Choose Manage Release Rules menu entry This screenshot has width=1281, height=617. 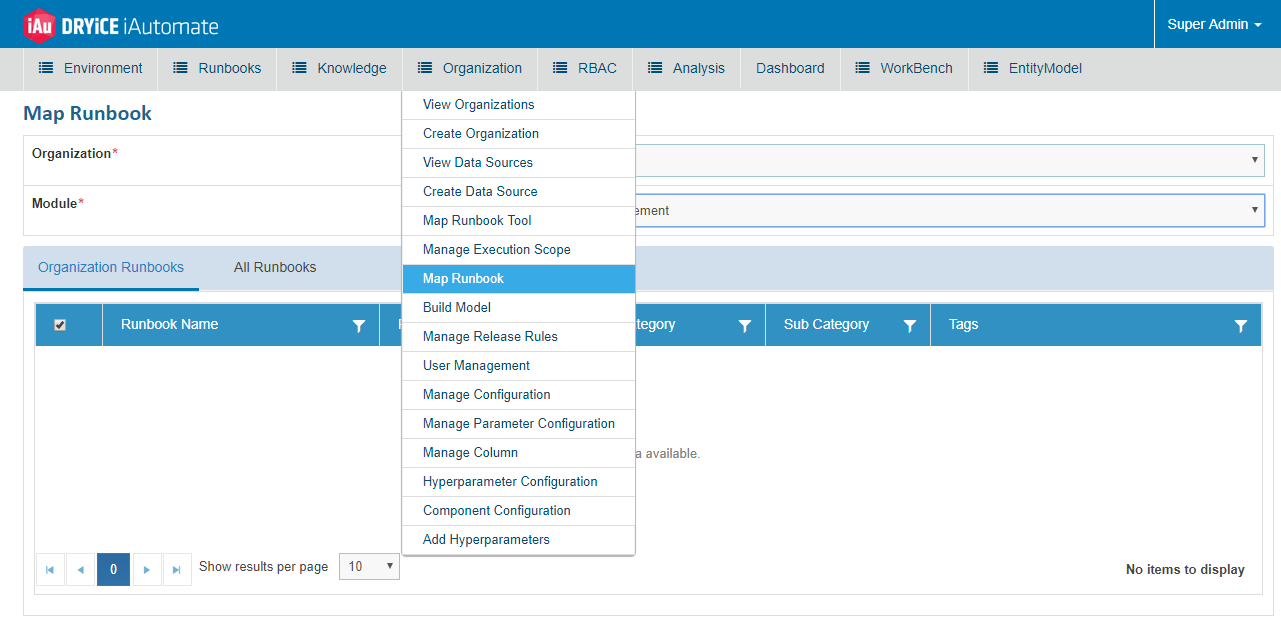(x=490, y=336)
